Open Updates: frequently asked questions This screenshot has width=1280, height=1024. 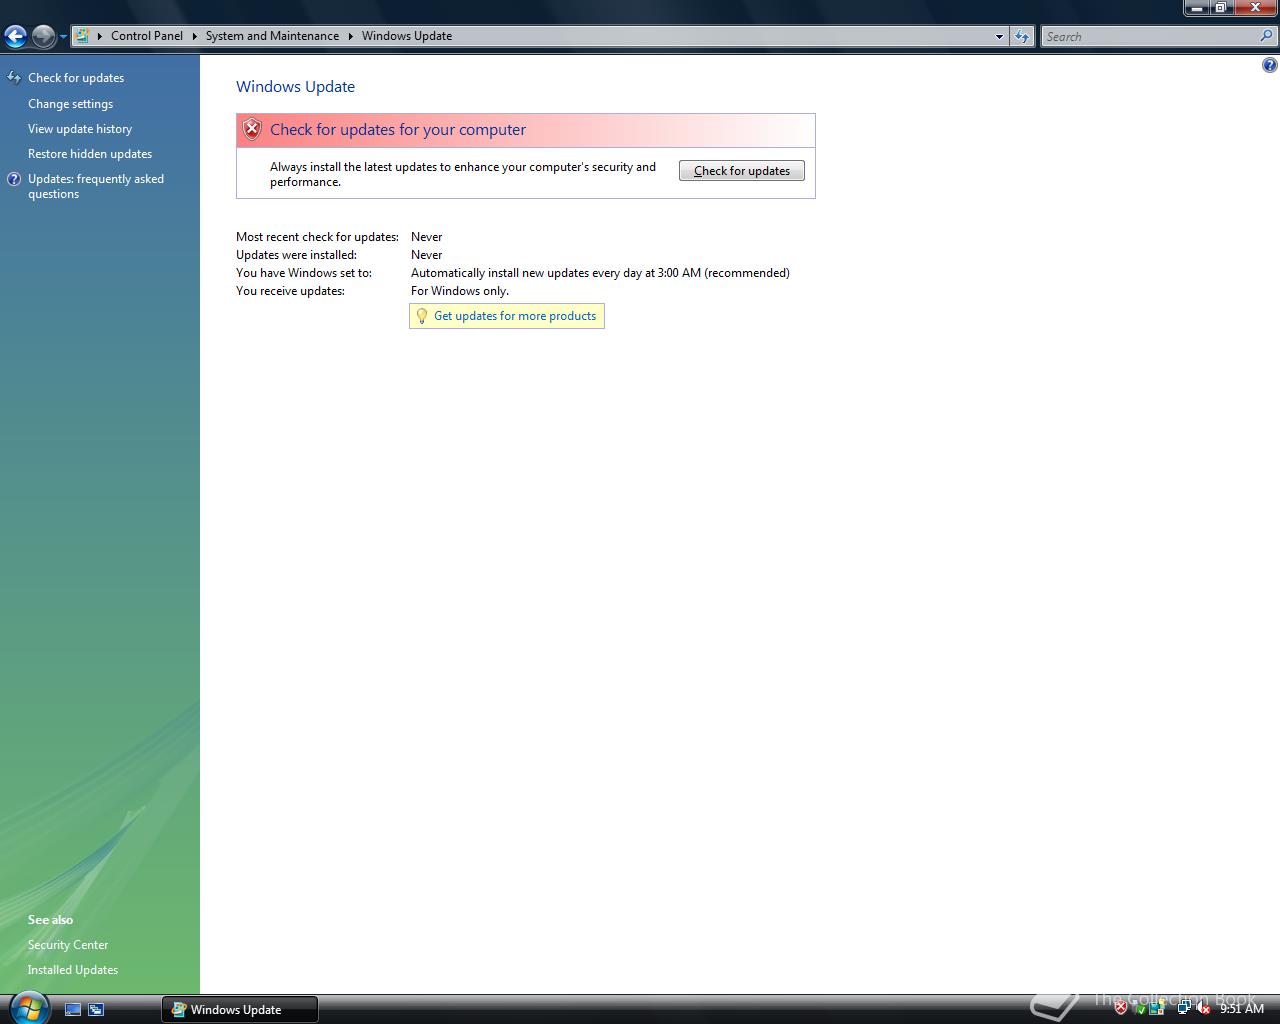coord(96,186)
